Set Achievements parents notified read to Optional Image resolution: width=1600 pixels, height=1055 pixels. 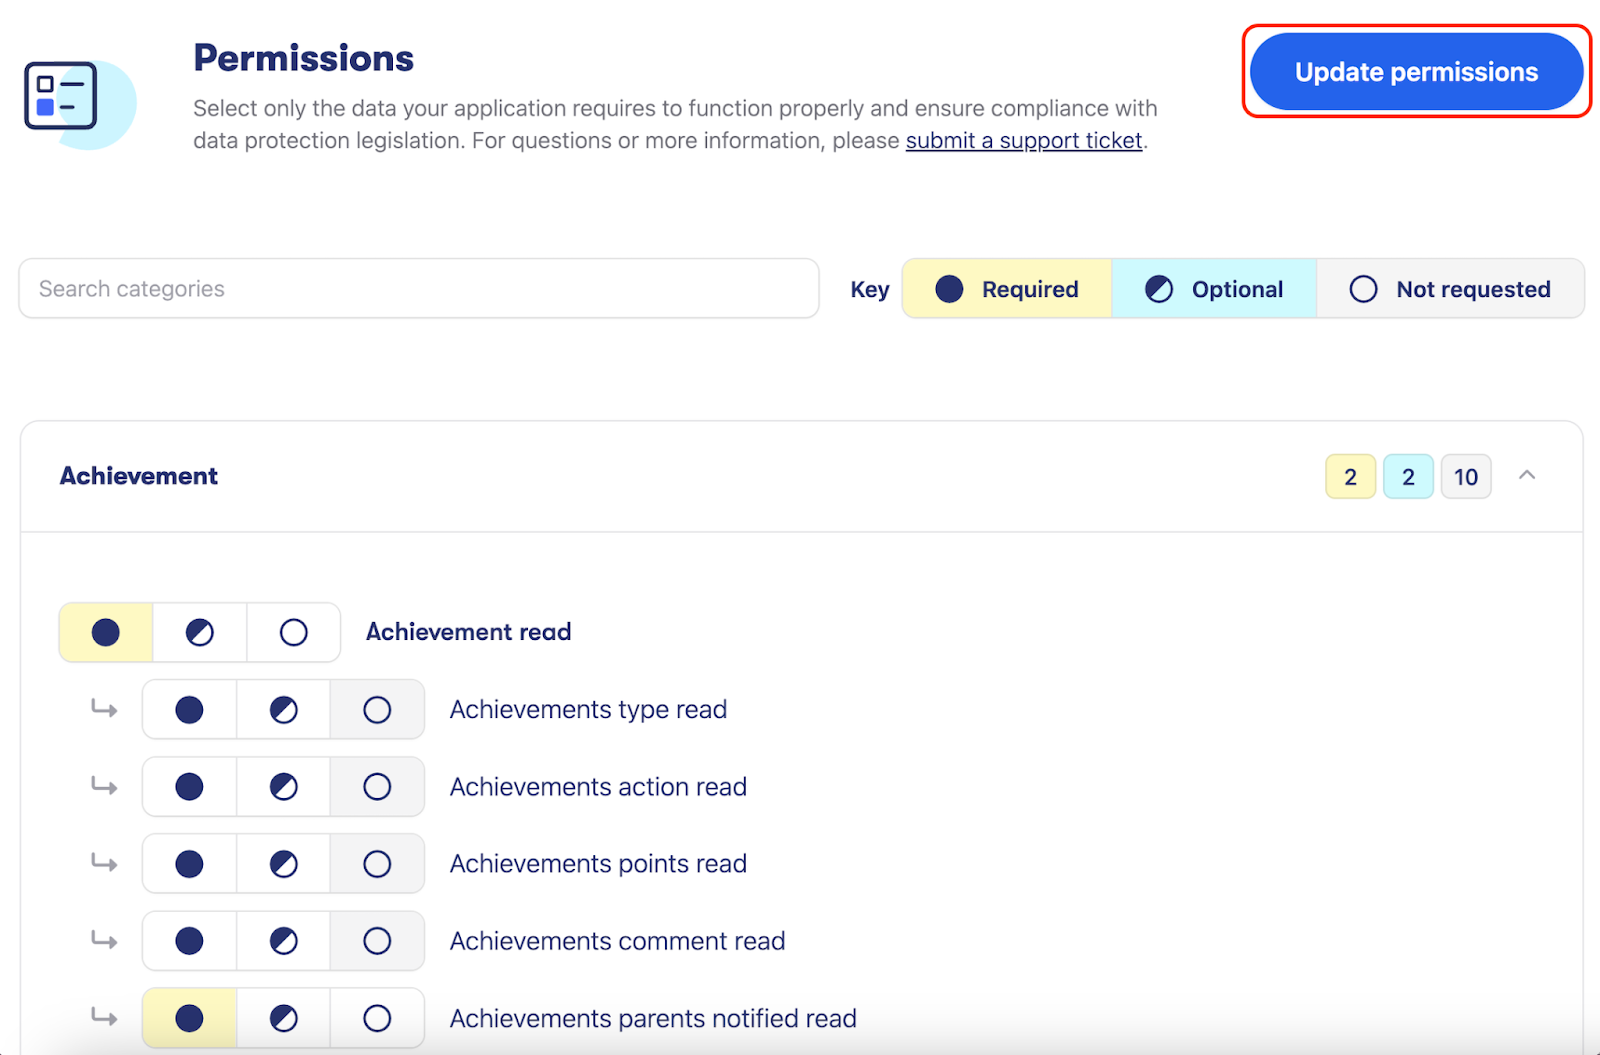(283, 1018)
